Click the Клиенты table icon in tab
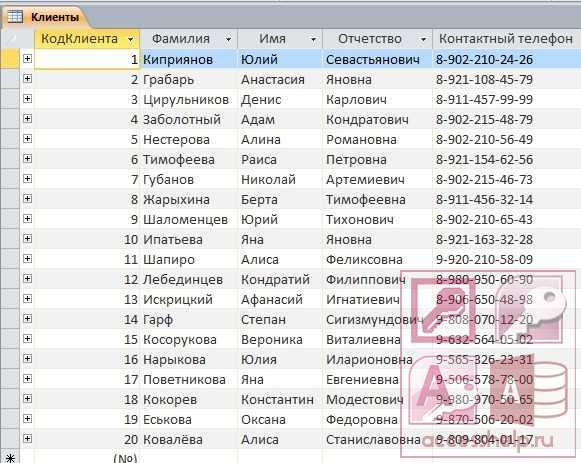The image size is (581, 463). coord(15,17)
